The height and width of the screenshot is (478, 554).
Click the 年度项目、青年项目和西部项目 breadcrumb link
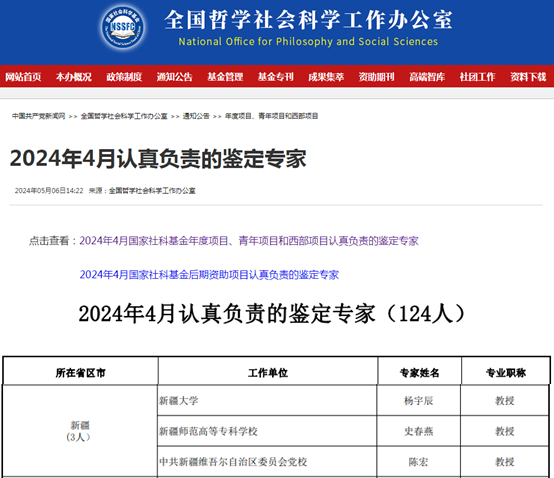point(272,116)
